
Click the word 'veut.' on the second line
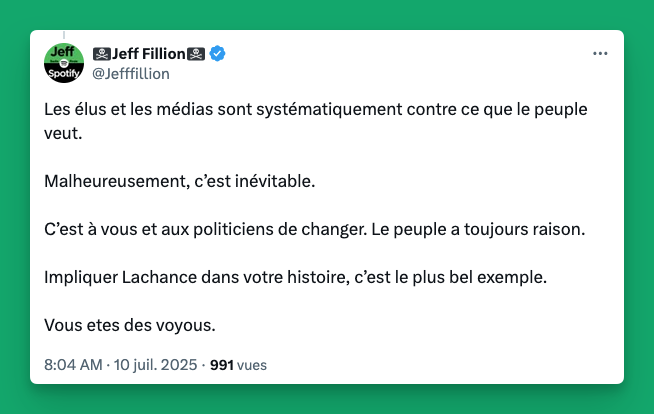pos(63,134)
